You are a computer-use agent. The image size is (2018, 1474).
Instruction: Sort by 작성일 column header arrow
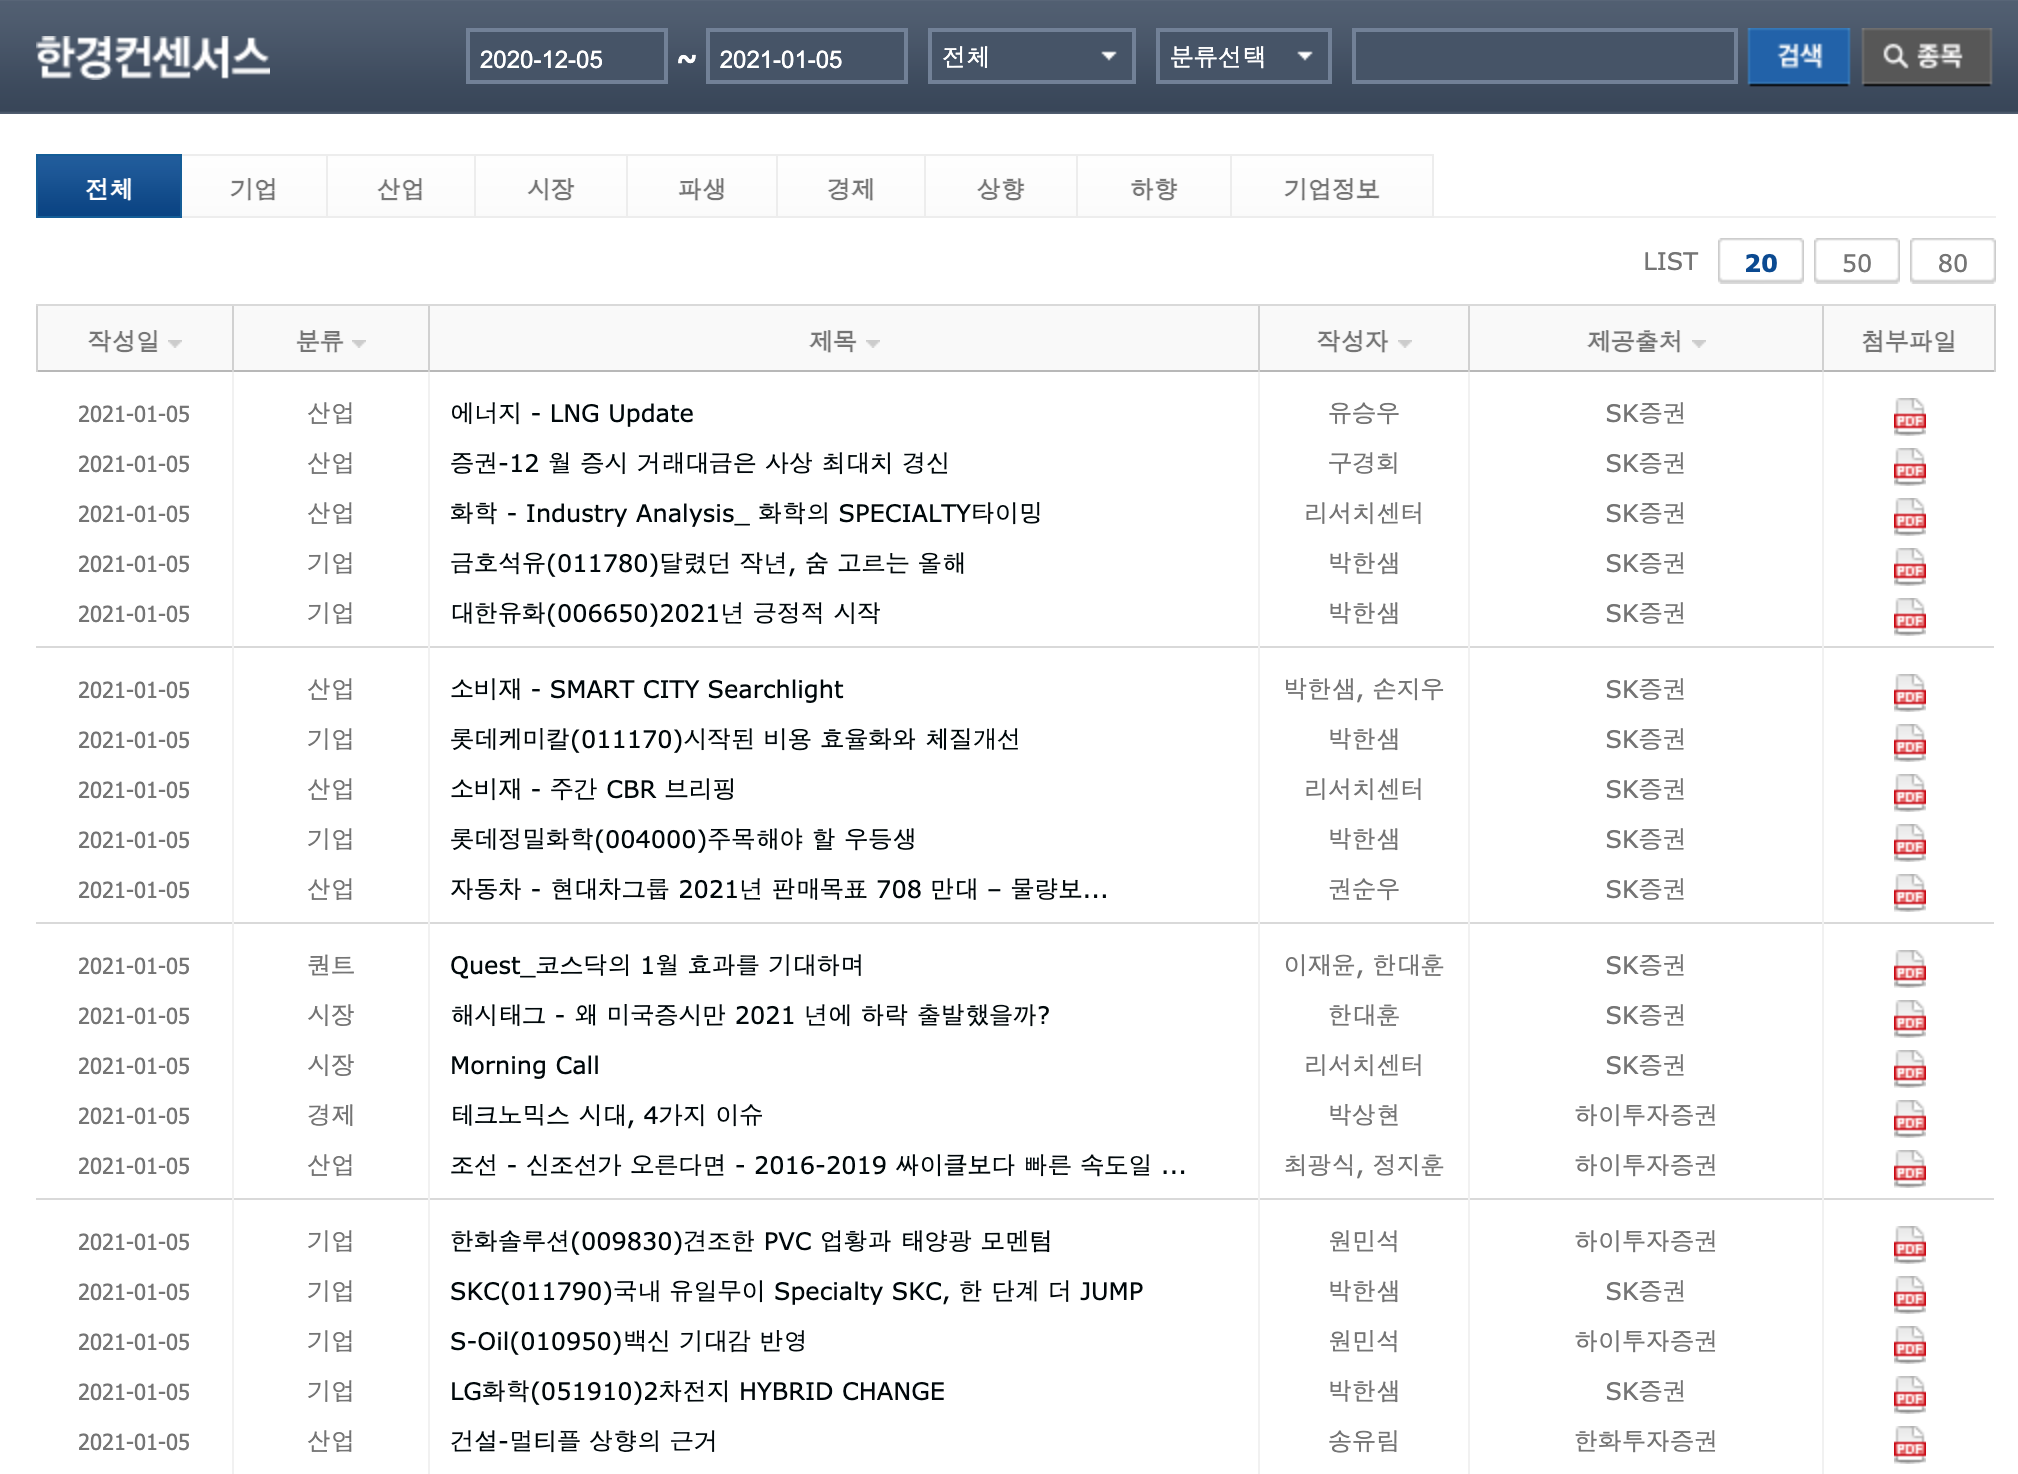(x=176, y=343)
